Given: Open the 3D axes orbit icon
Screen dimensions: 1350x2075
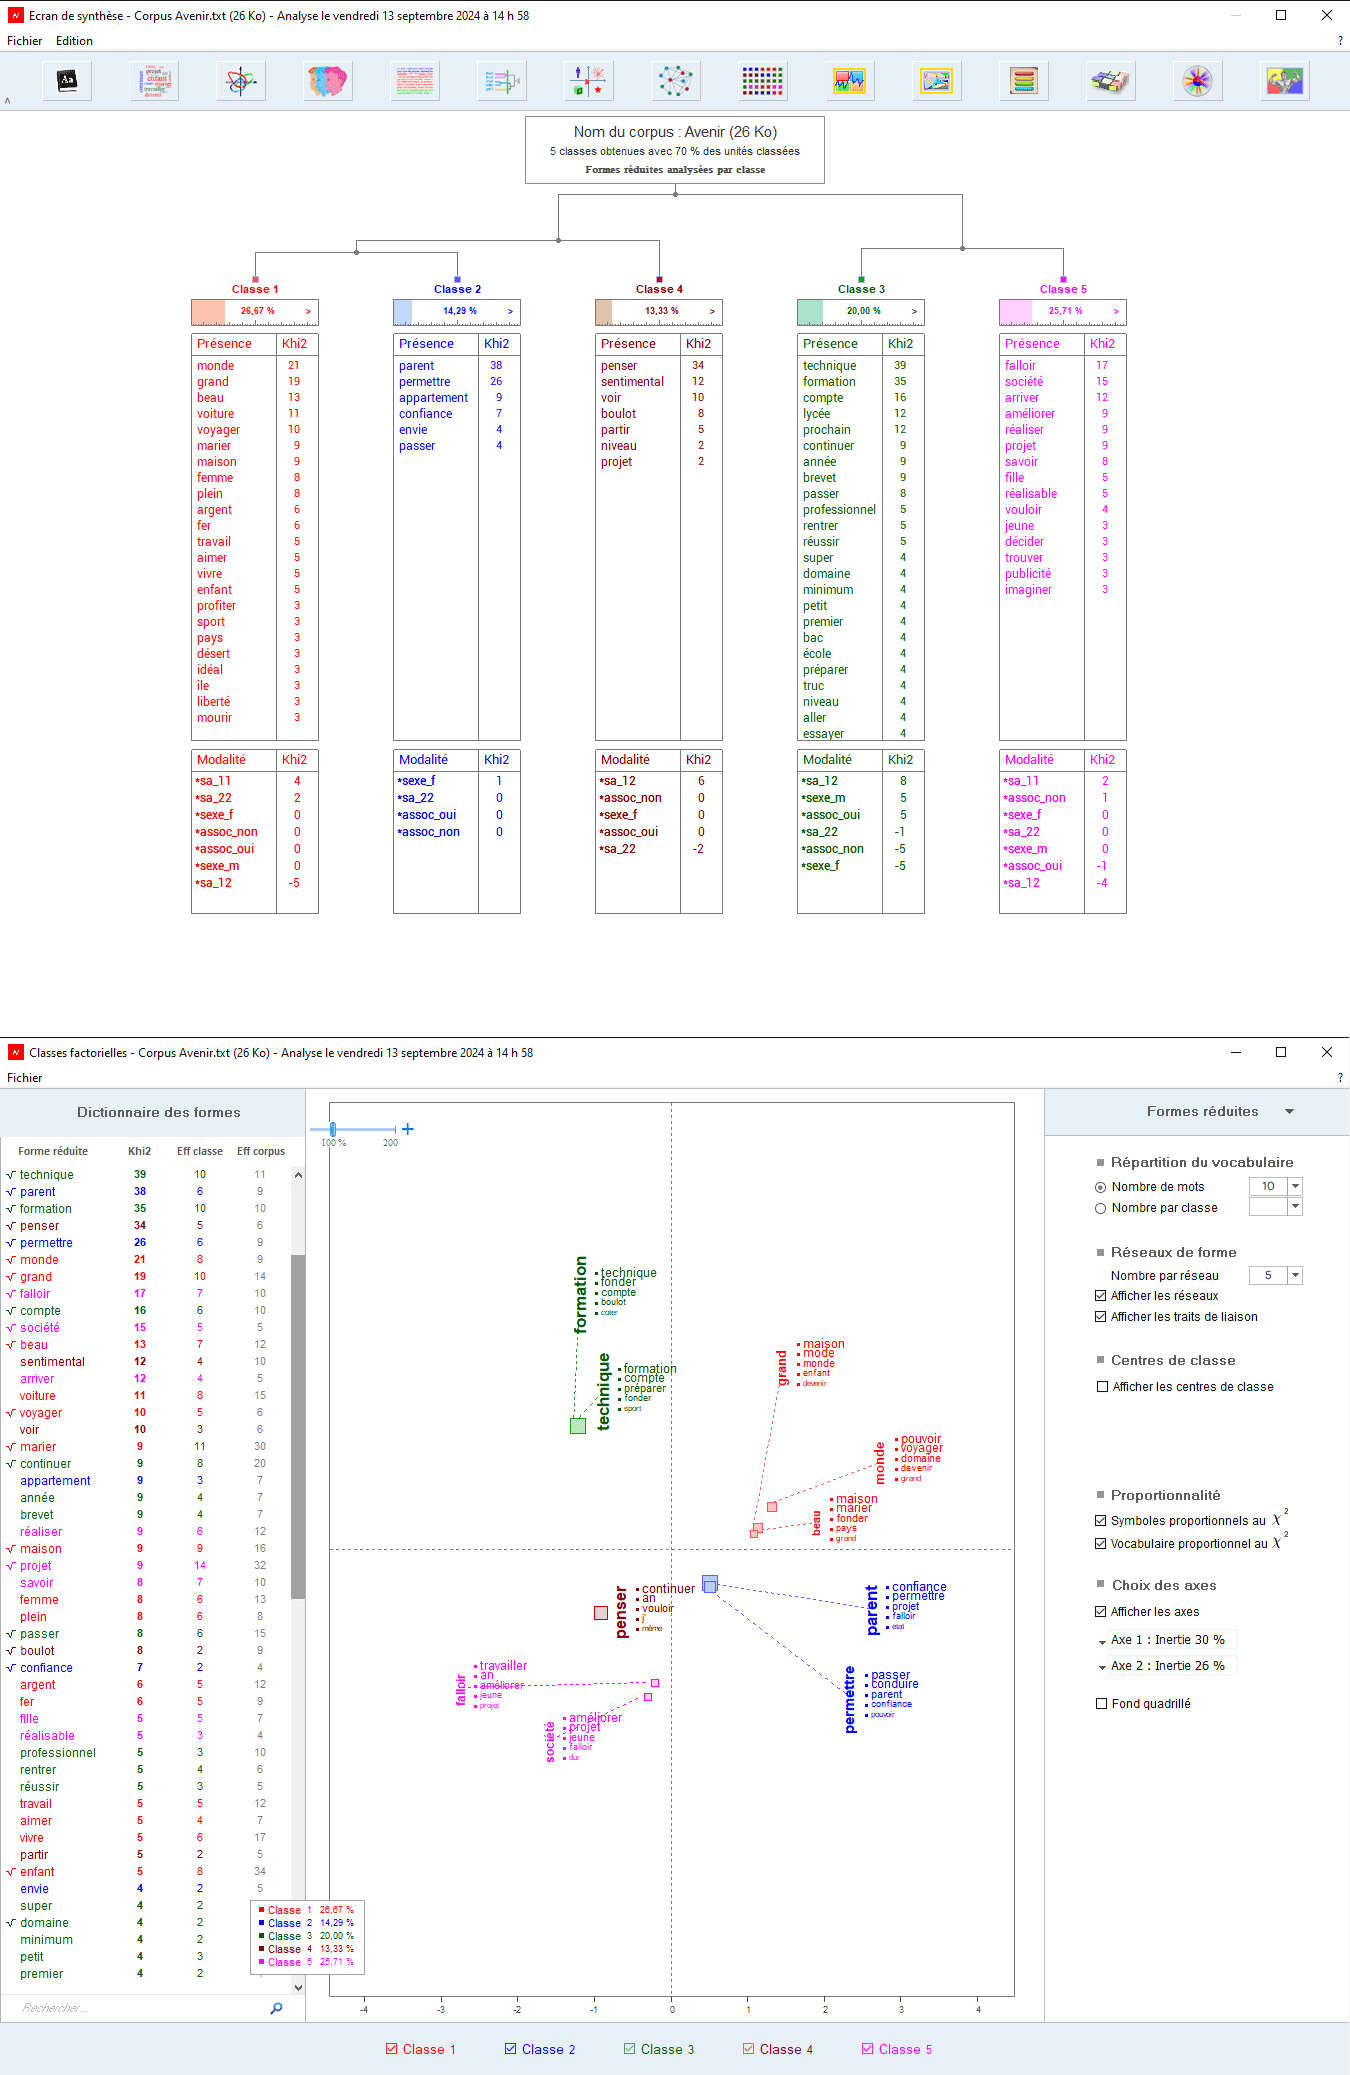Looking at the screenshot, I should tap(241, 81).
